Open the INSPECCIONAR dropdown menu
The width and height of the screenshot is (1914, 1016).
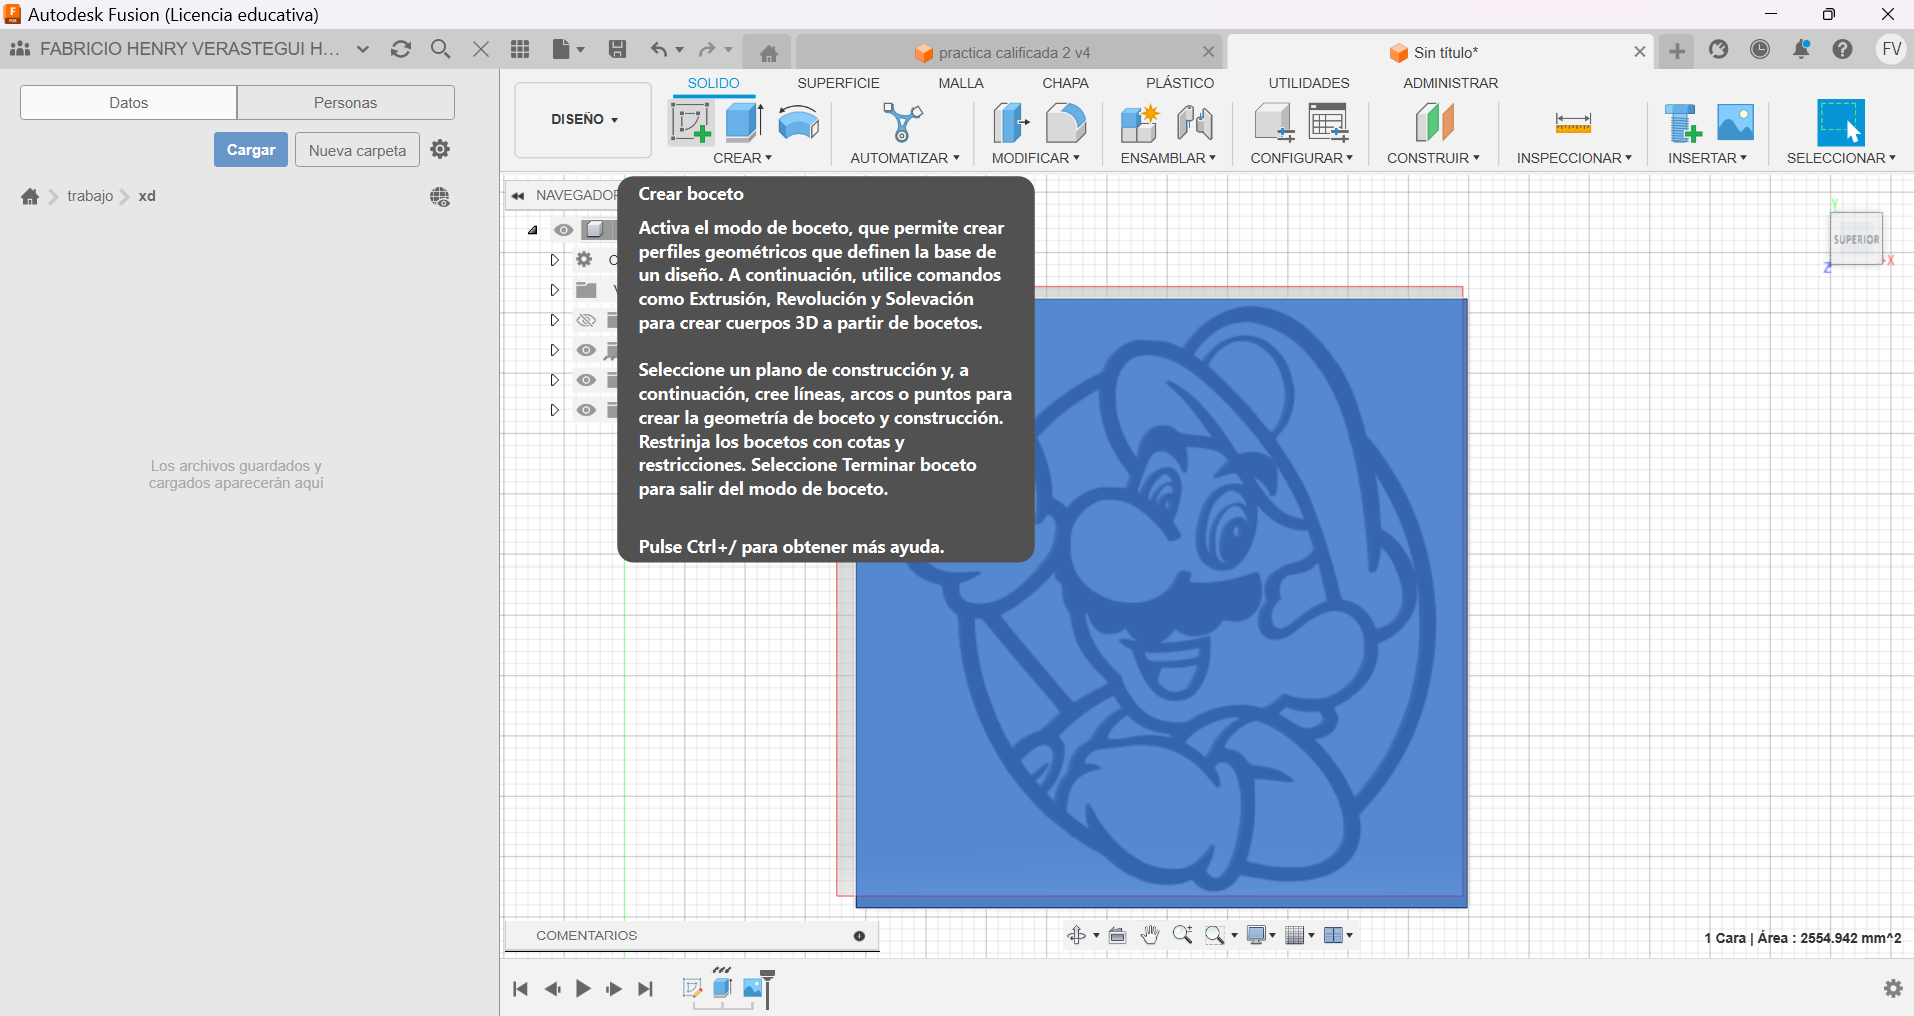click(1574, 158)
